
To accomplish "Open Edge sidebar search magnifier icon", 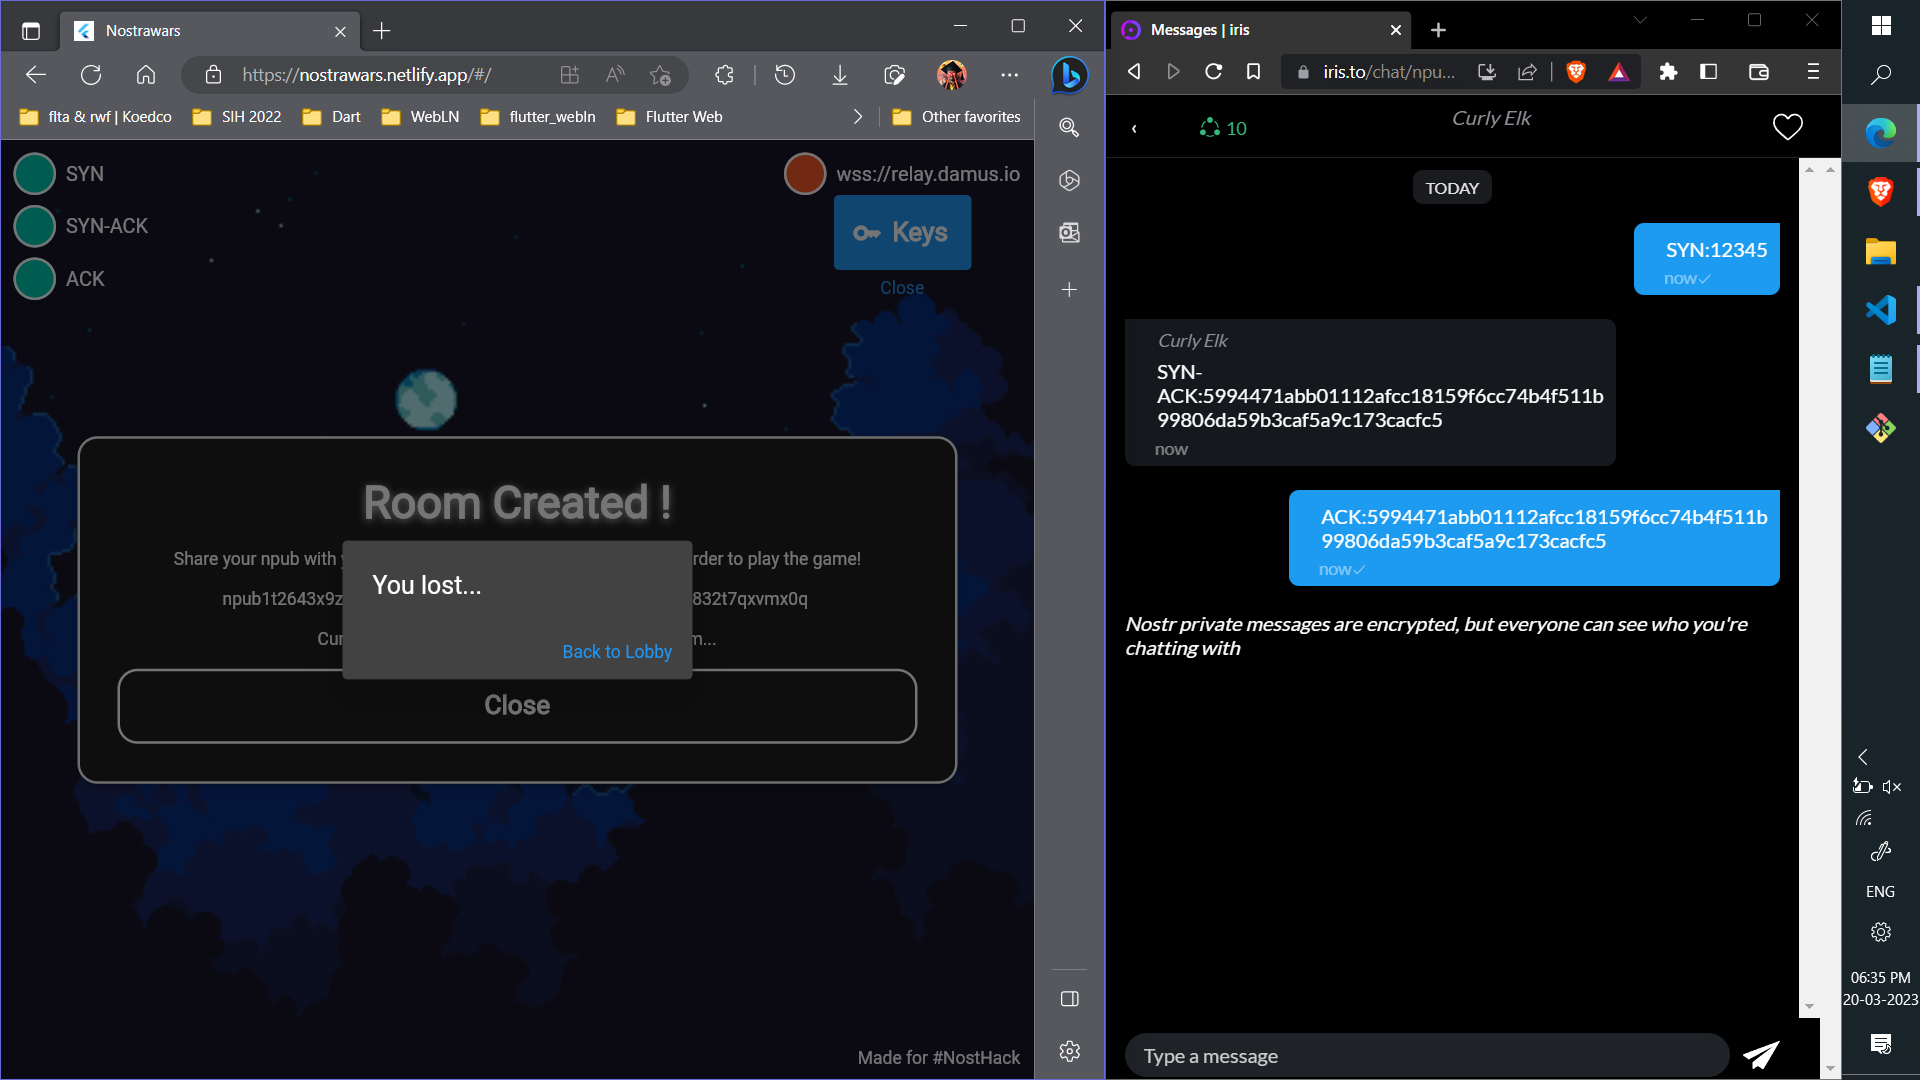I will coord(1069,127).
